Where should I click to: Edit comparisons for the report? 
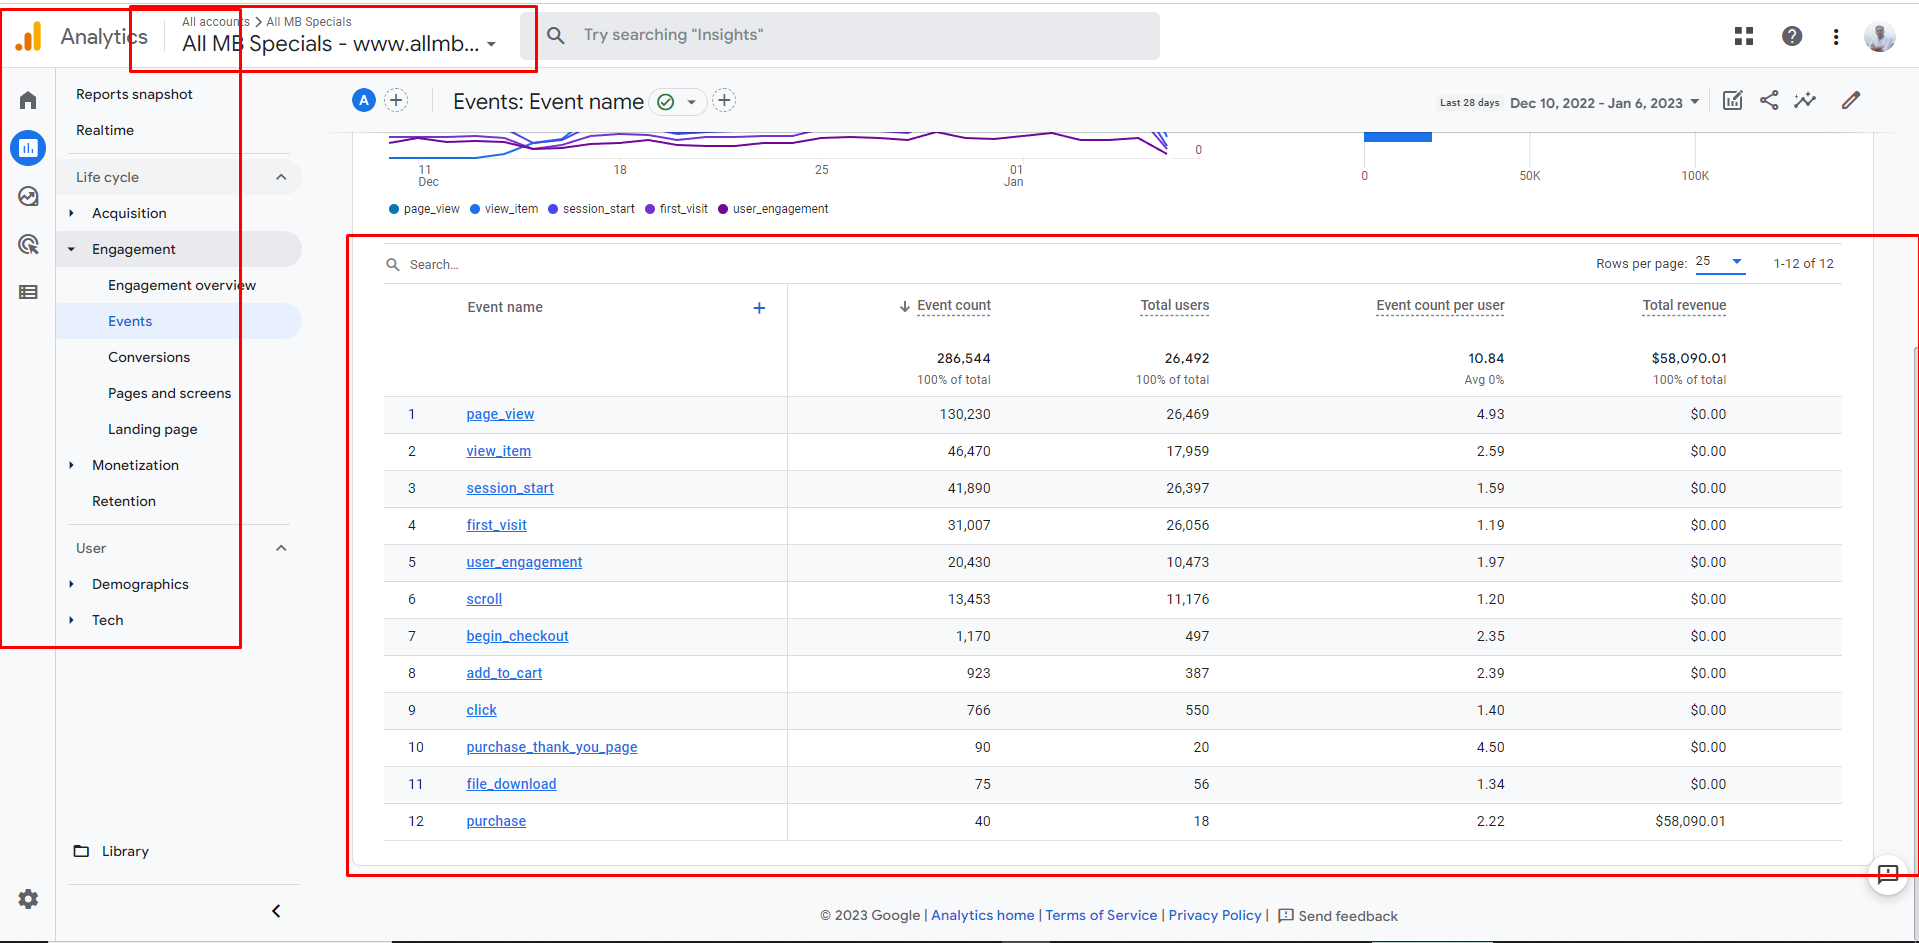pos(1732,100)
